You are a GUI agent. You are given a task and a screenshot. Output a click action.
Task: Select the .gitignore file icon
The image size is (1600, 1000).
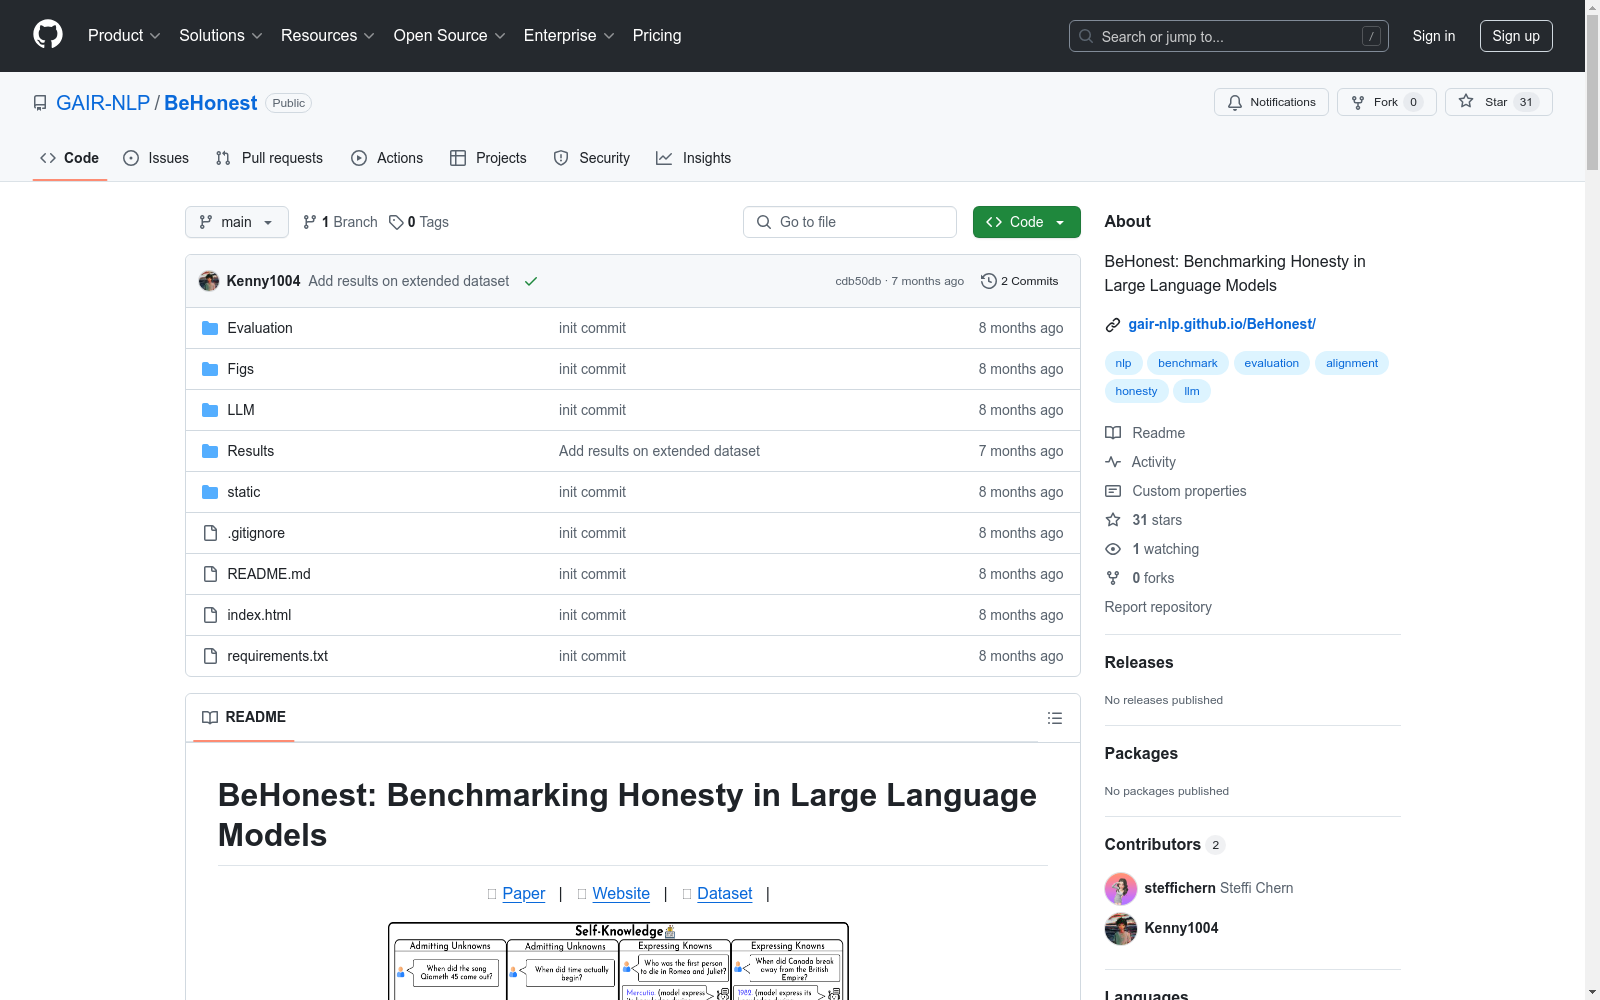click(x=210, y=533)
